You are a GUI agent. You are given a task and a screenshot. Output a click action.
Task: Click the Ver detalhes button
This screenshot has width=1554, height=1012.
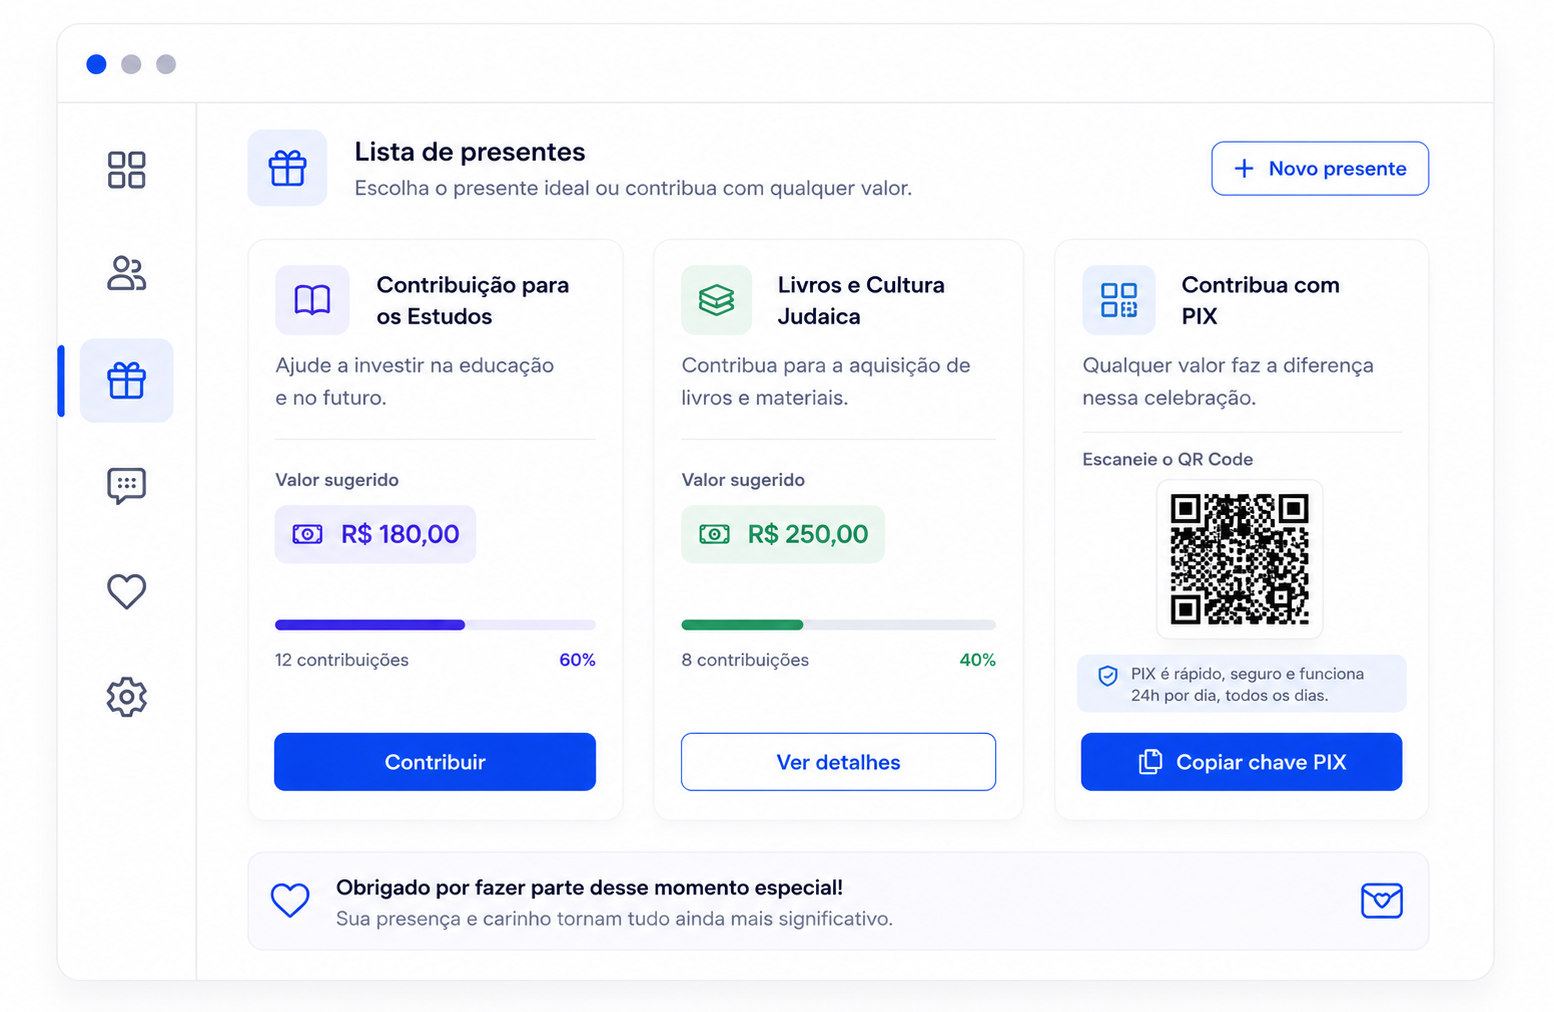point(838,762)
